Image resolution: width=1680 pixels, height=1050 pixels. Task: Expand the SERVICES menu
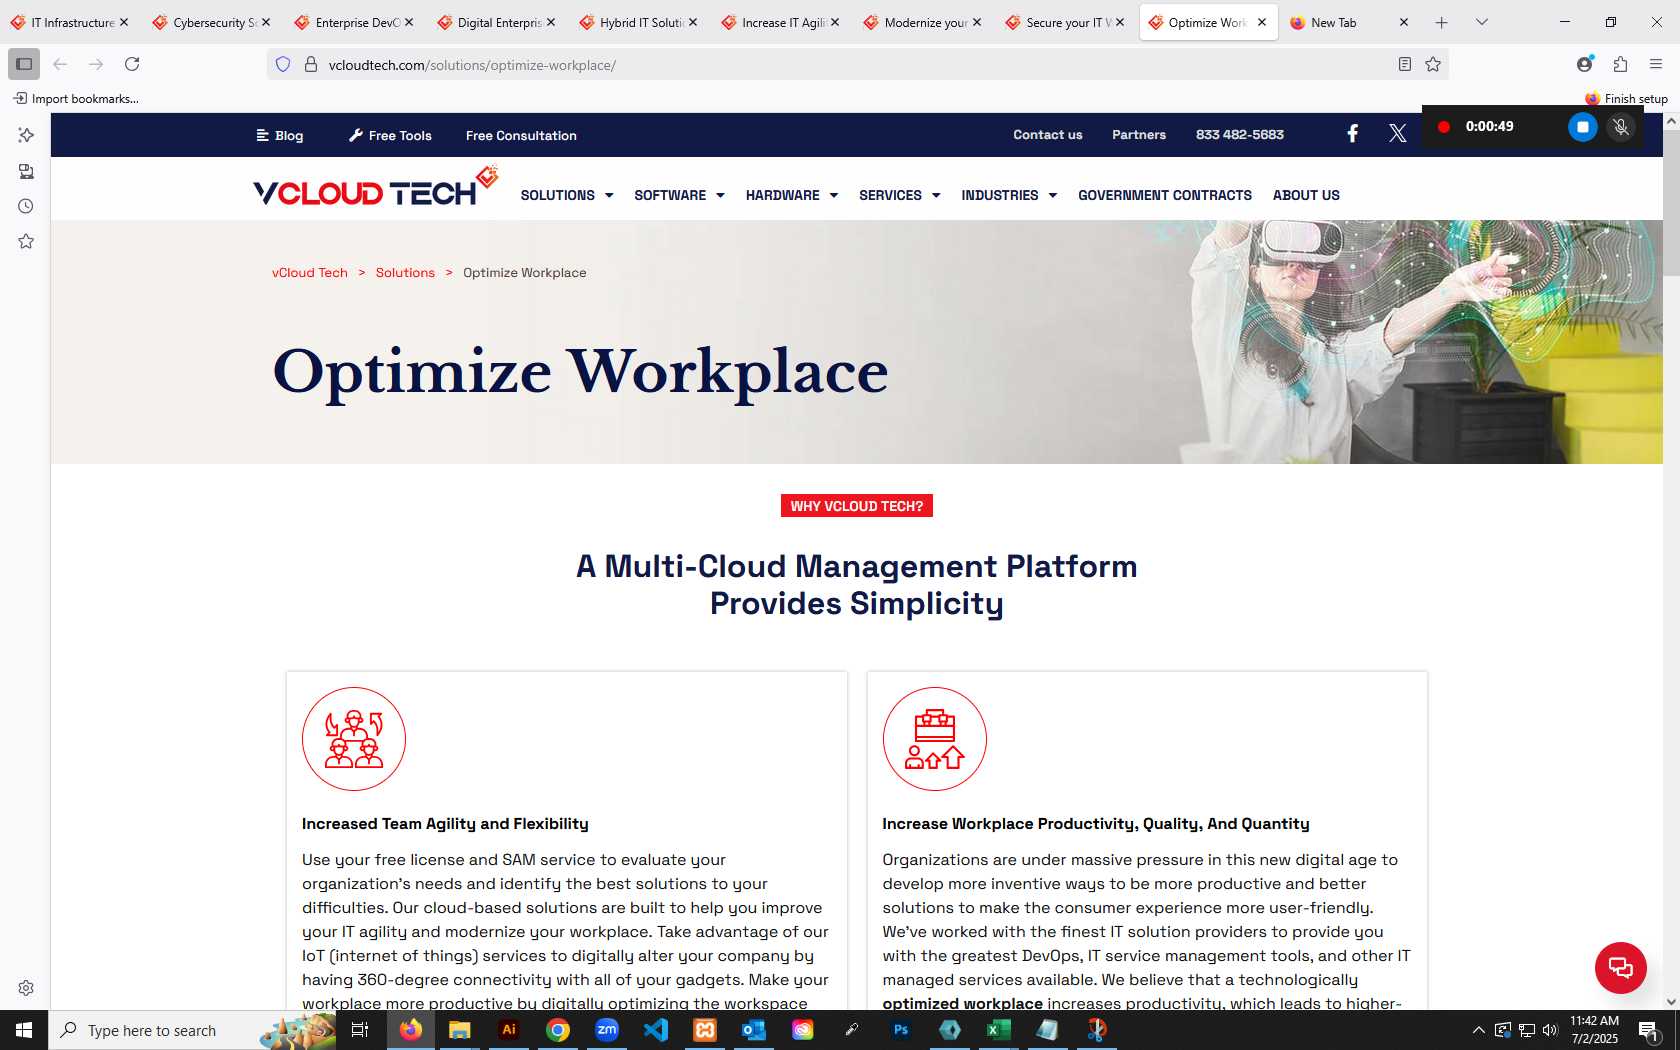[900, 195]
